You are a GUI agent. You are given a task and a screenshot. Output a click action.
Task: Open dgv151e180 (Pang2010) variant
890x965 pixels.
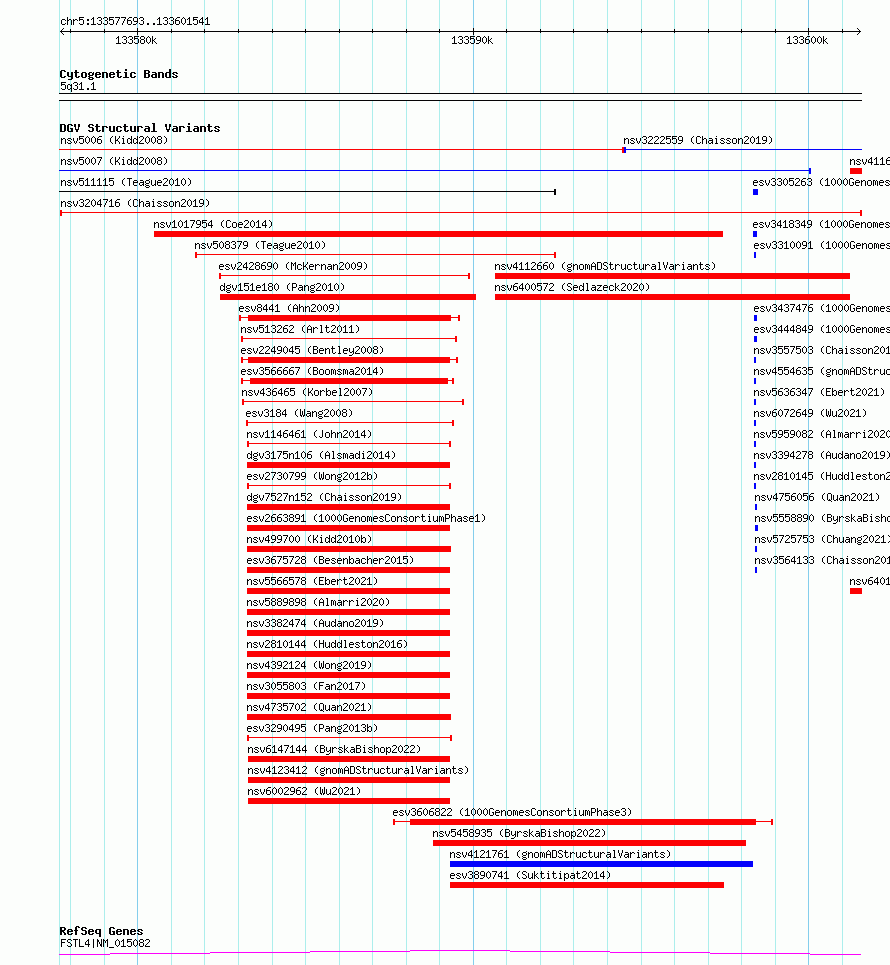tap(282, 287)
